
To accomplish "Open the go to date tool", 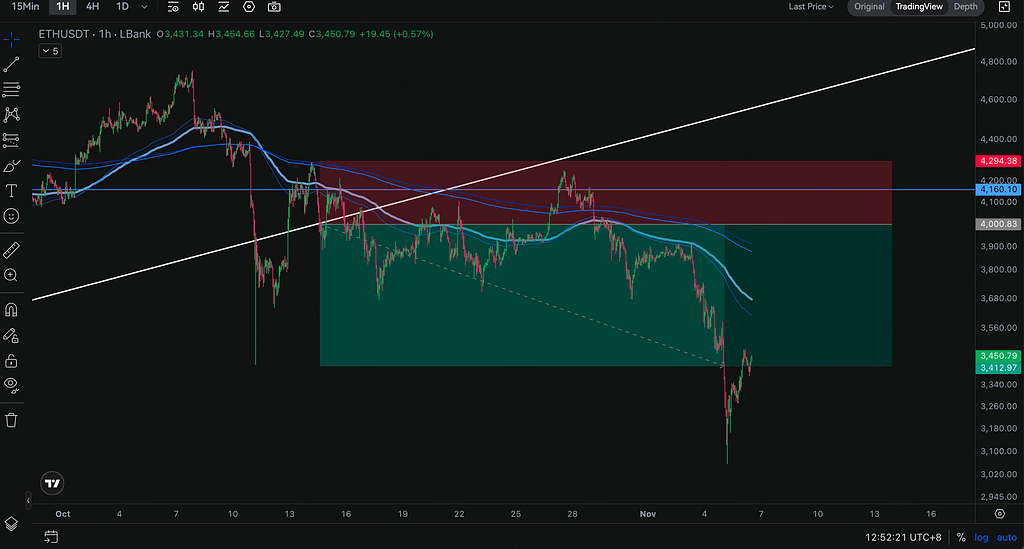I will click(x=51, y=537).
